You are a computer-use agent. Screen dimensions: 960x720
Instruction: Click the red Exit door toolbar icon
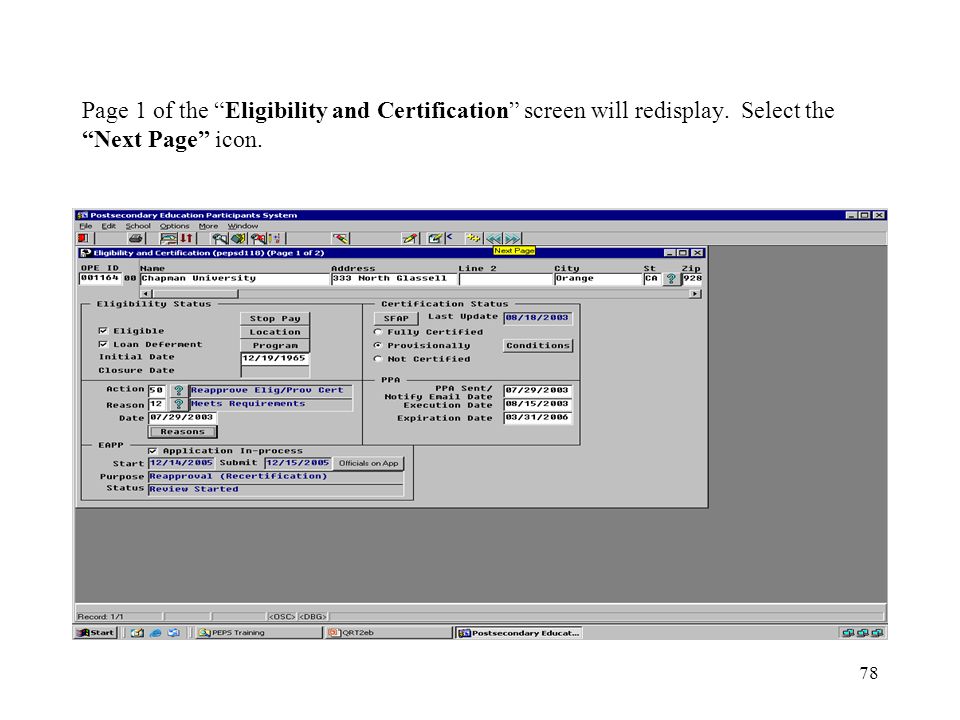(83, 238)
